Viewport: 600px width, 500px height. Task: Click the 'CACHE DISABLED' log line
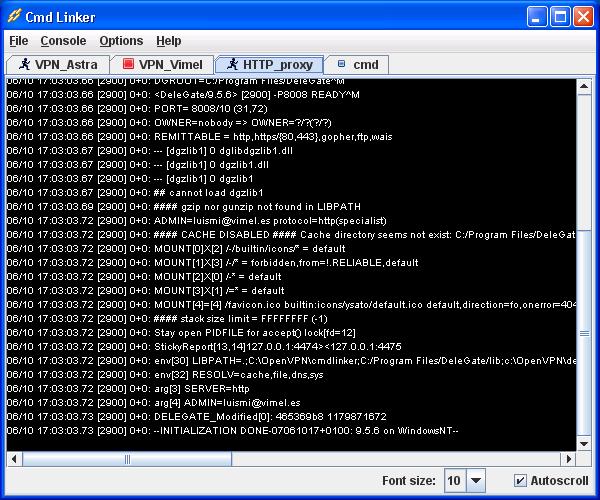291,235
